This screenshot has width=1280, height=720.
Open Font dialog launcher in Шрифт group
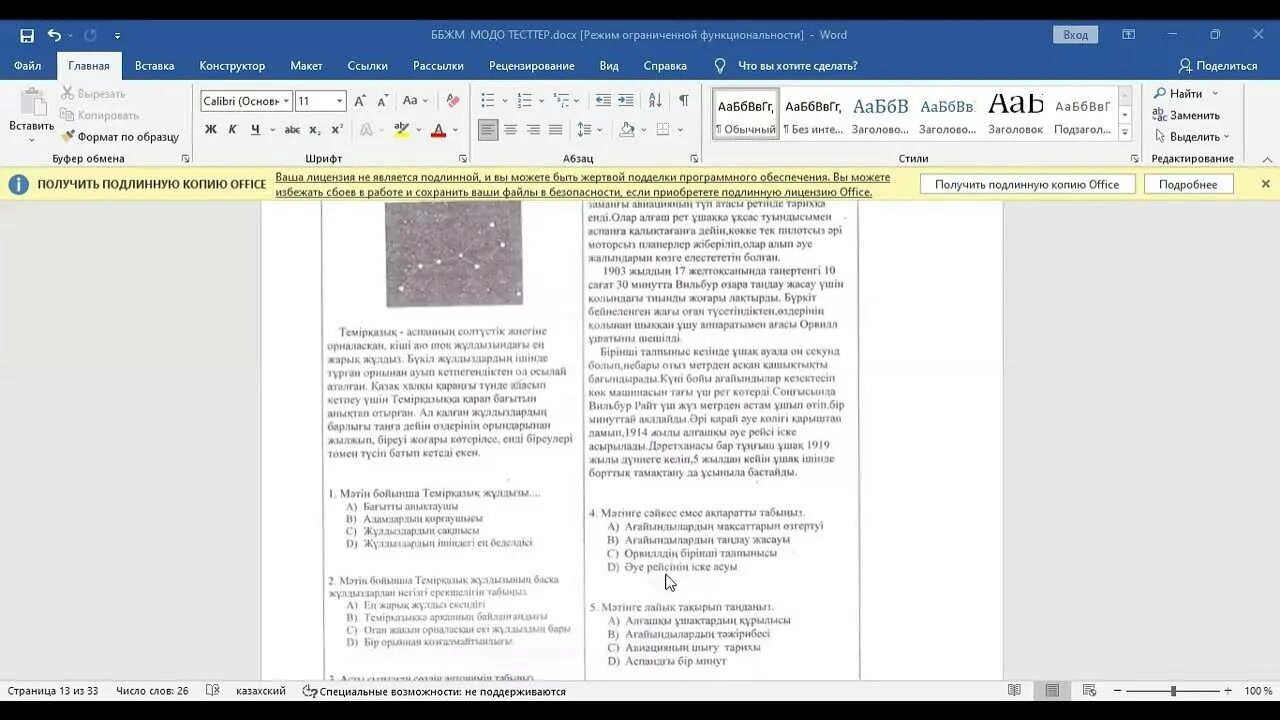pyautogui.click(x=462, y=159)
